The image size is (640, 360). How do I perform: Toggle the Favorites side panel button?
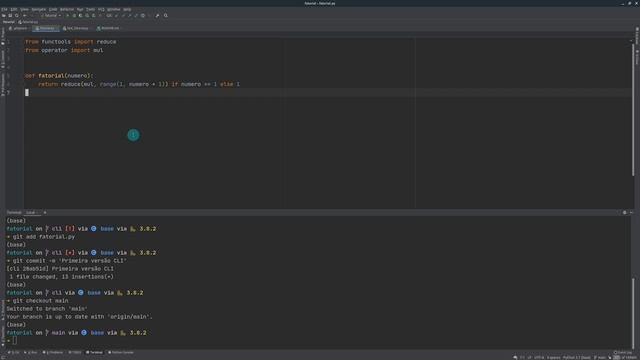coord(3,336)
